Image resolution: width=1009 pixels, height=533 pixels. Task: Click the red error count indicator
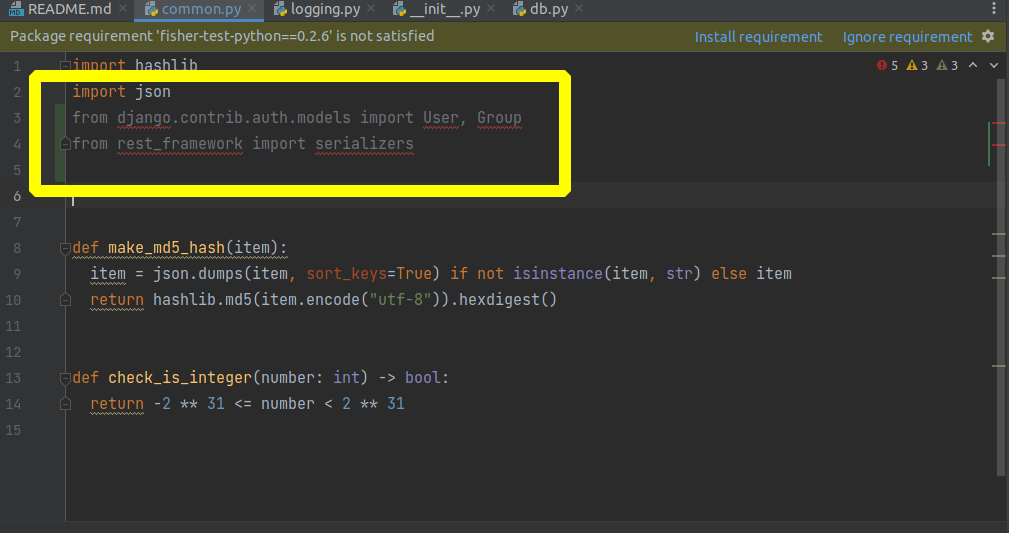coord(887,65)
